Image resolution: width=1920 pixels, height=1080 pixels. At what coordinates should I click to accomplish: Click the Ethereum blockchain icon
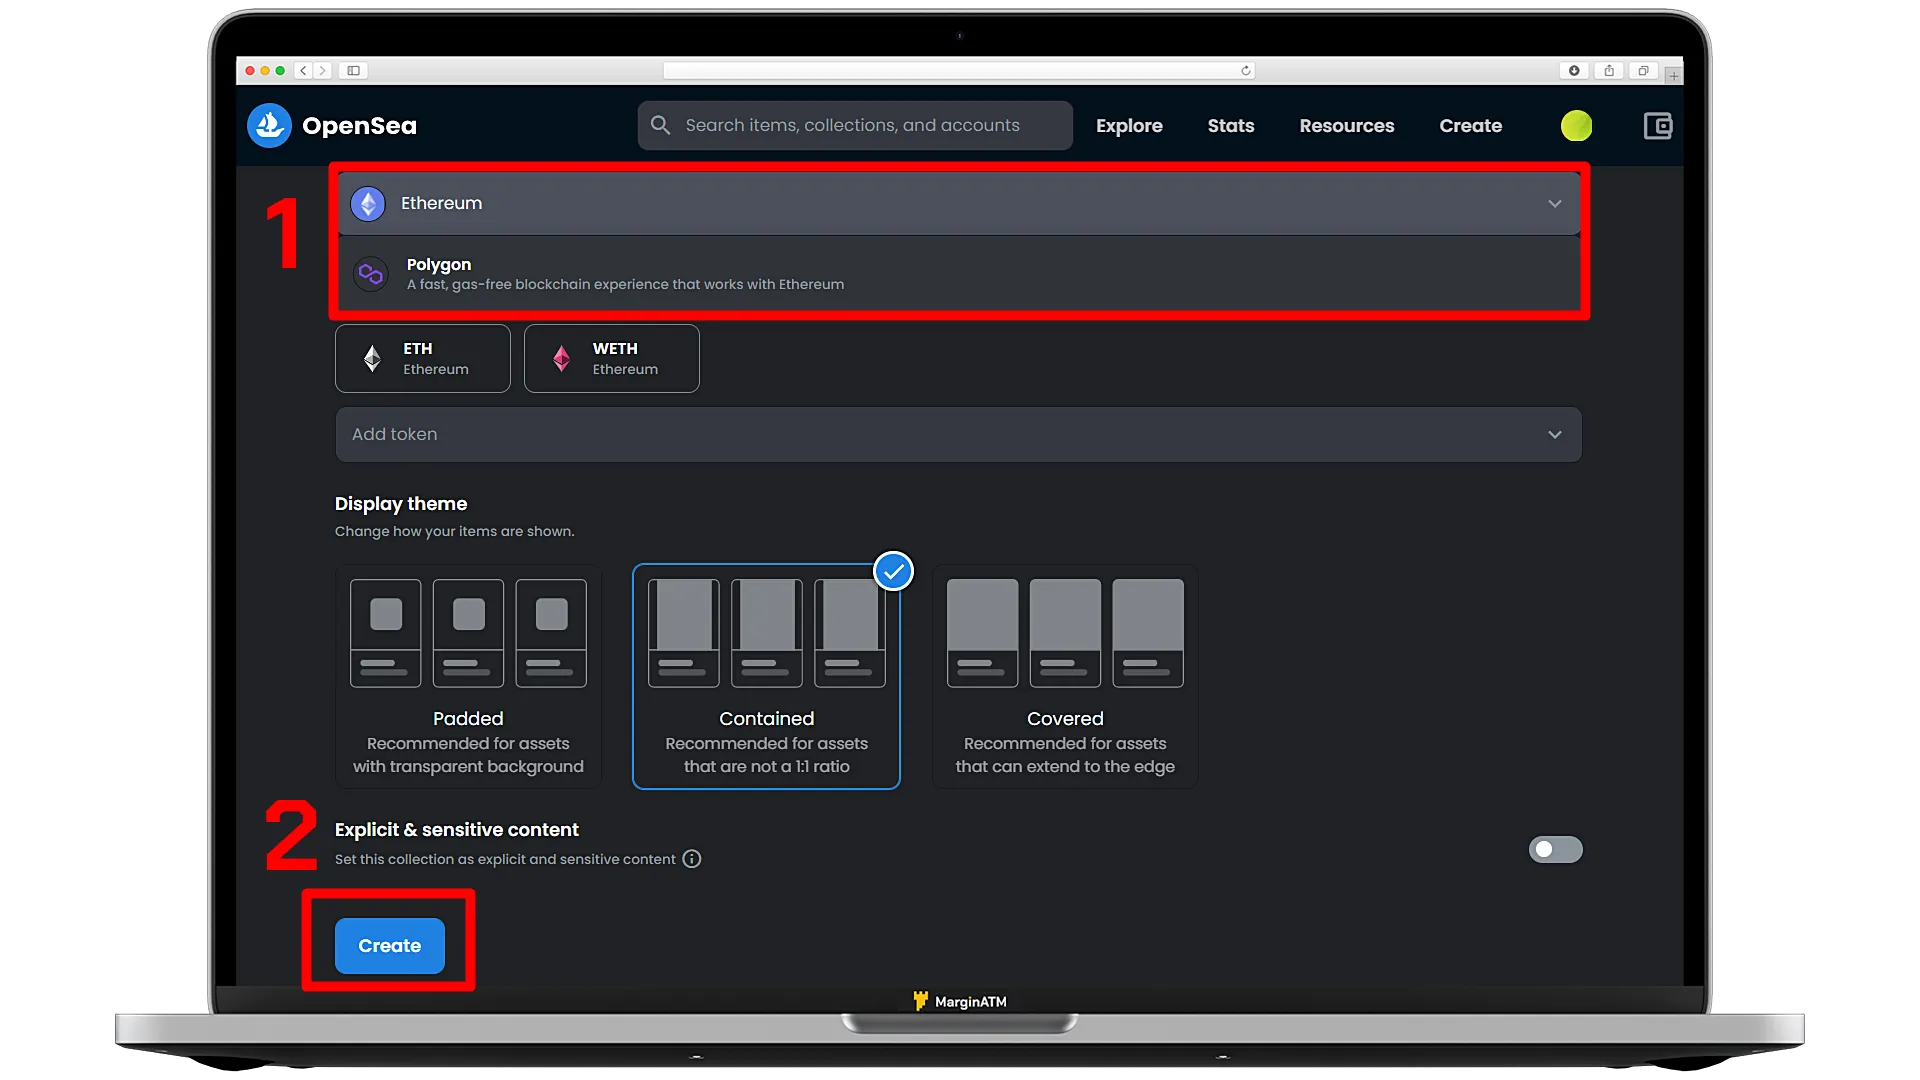369,202
